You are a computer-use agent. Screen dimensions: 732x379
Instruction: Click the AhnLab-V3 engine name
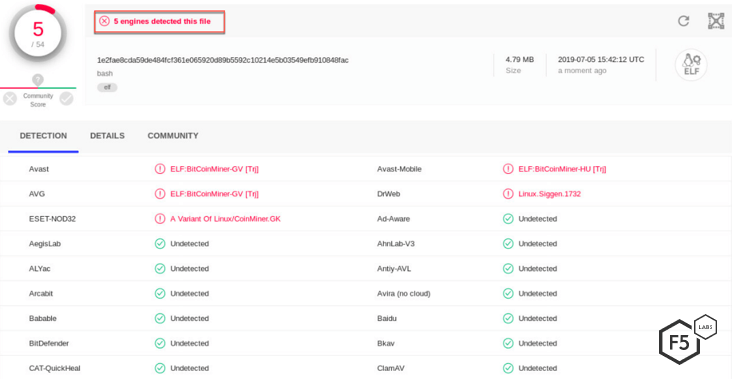click(x=396, y=244)
